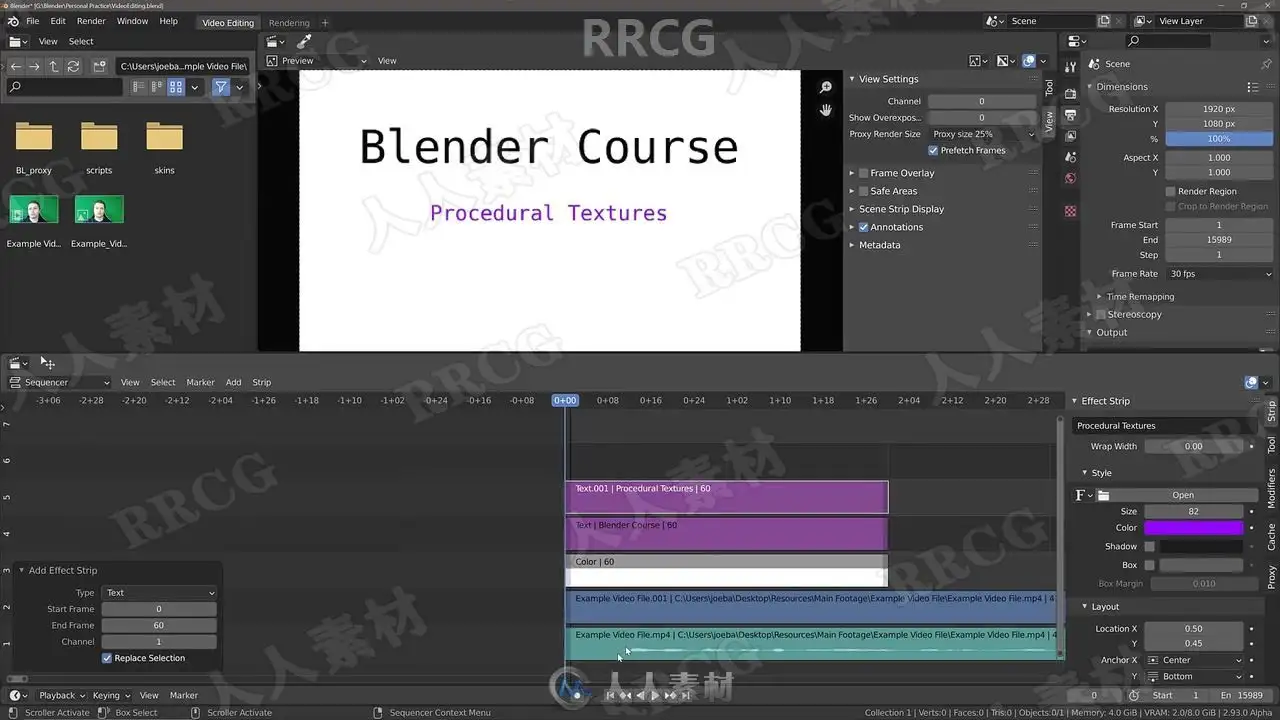Open the View Layer properties tab icon
The image size is (1280, 720).
point(1070,136)
